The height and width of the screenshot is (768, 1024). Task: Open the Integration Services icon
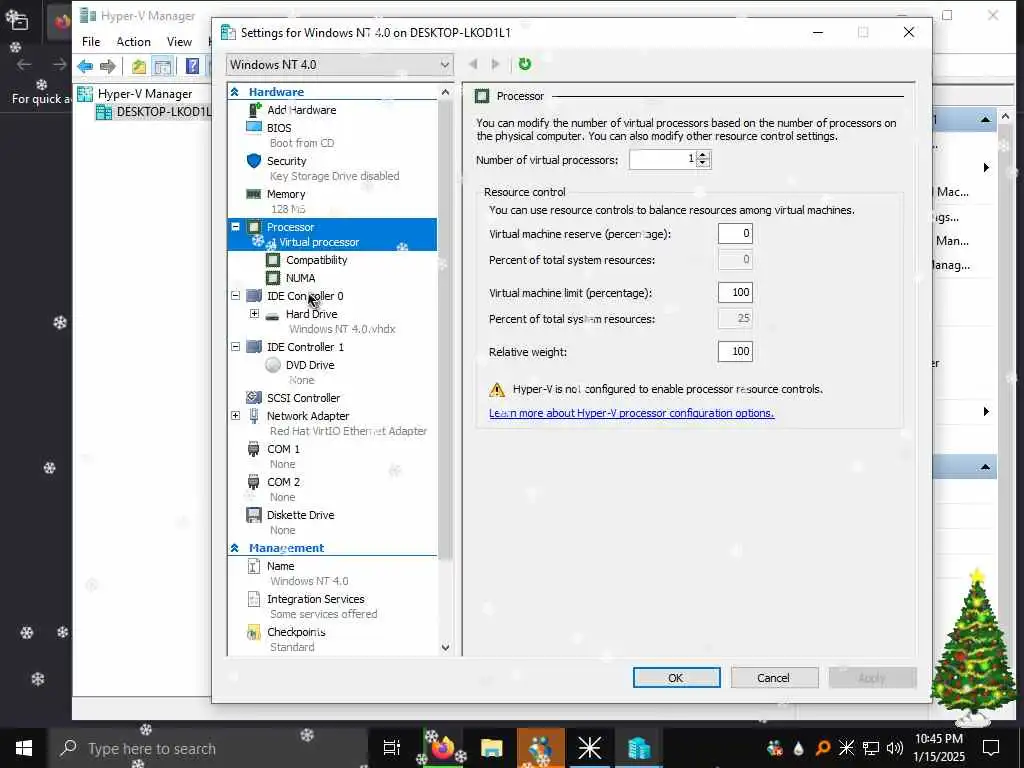coord(254,599)
